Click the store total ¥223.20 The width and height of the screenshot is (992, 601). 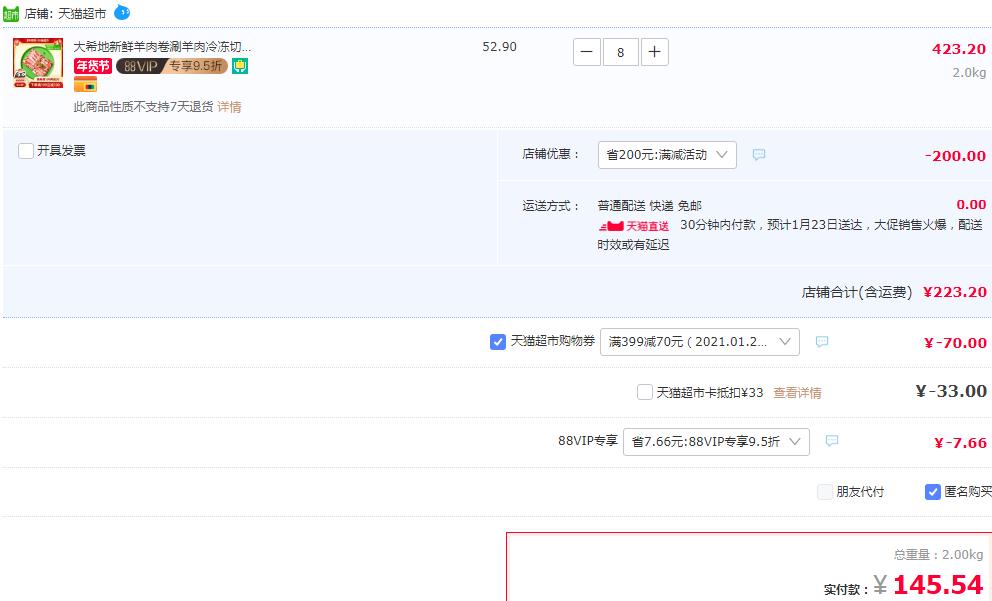point(955,292)
